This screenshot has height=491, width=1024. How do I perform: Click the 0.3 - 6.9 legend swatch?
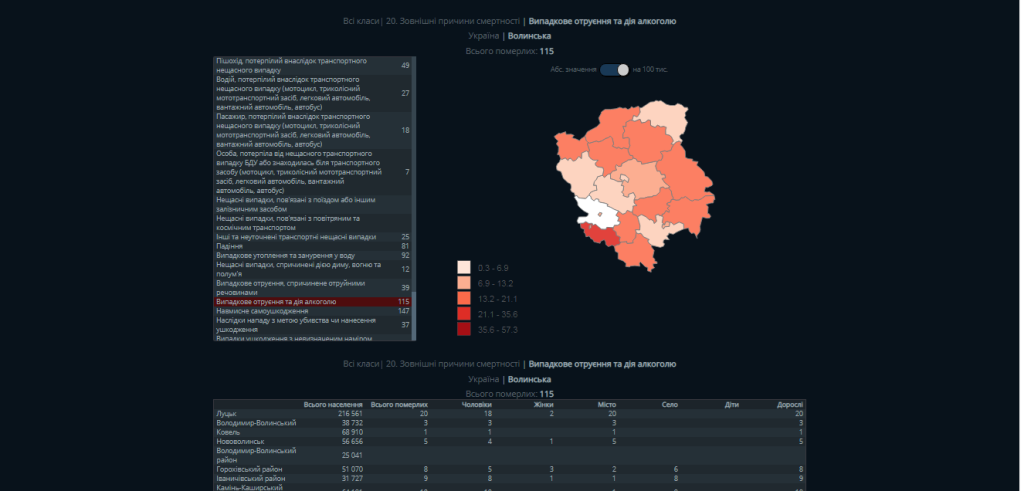[x=464, y=268]
